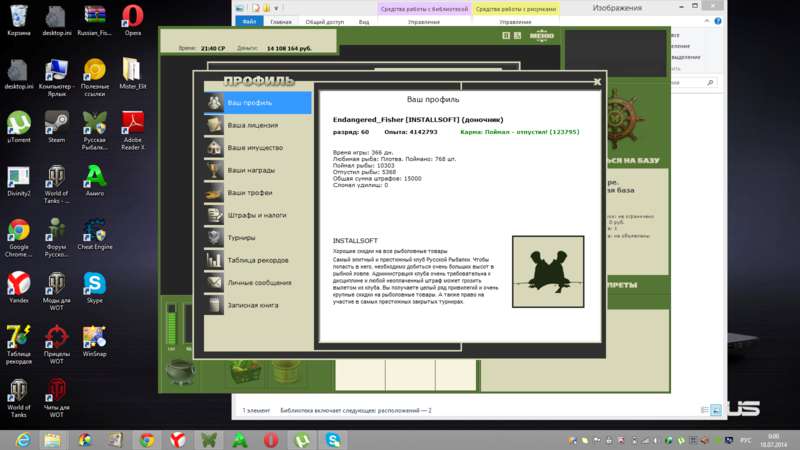Open 'Ваши награды' trophy cup section
Viewport: 800px width, 450px height.
(258, 170)
